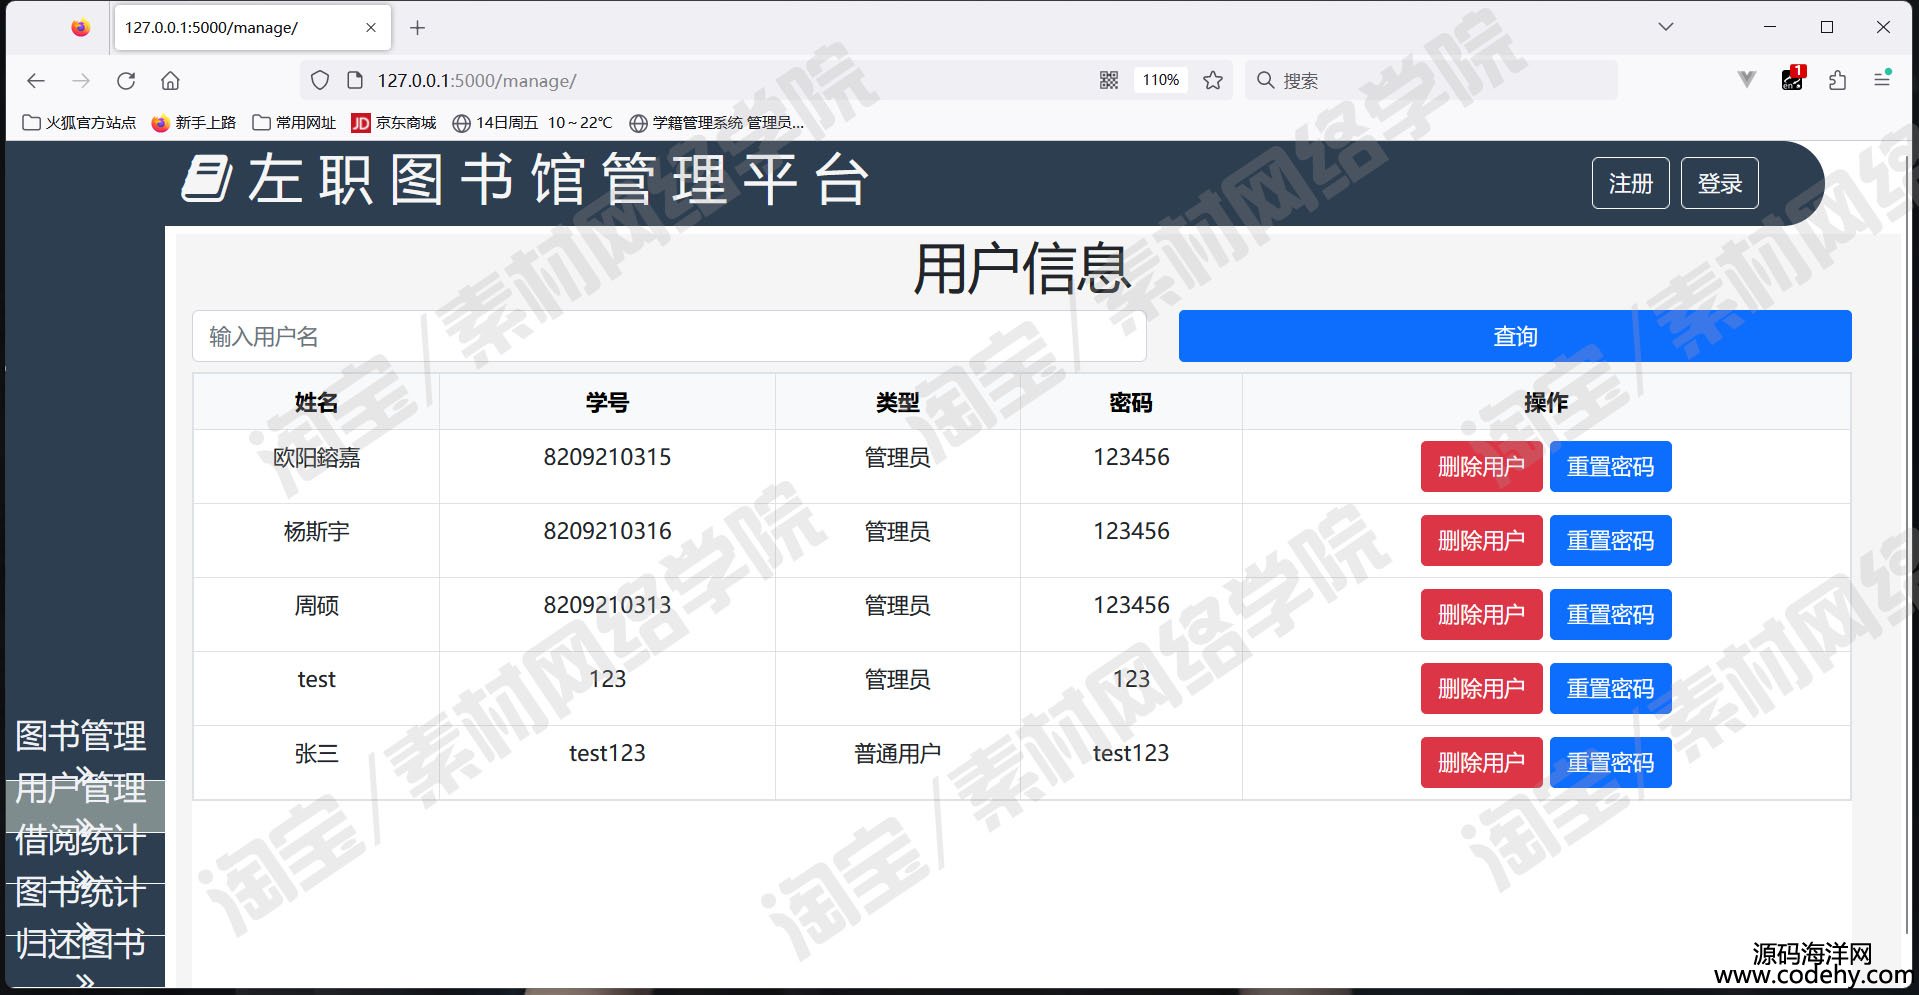Viewport: 1919px width, 995px height.
Task: Click student number 8209210315
Action: 607,457
